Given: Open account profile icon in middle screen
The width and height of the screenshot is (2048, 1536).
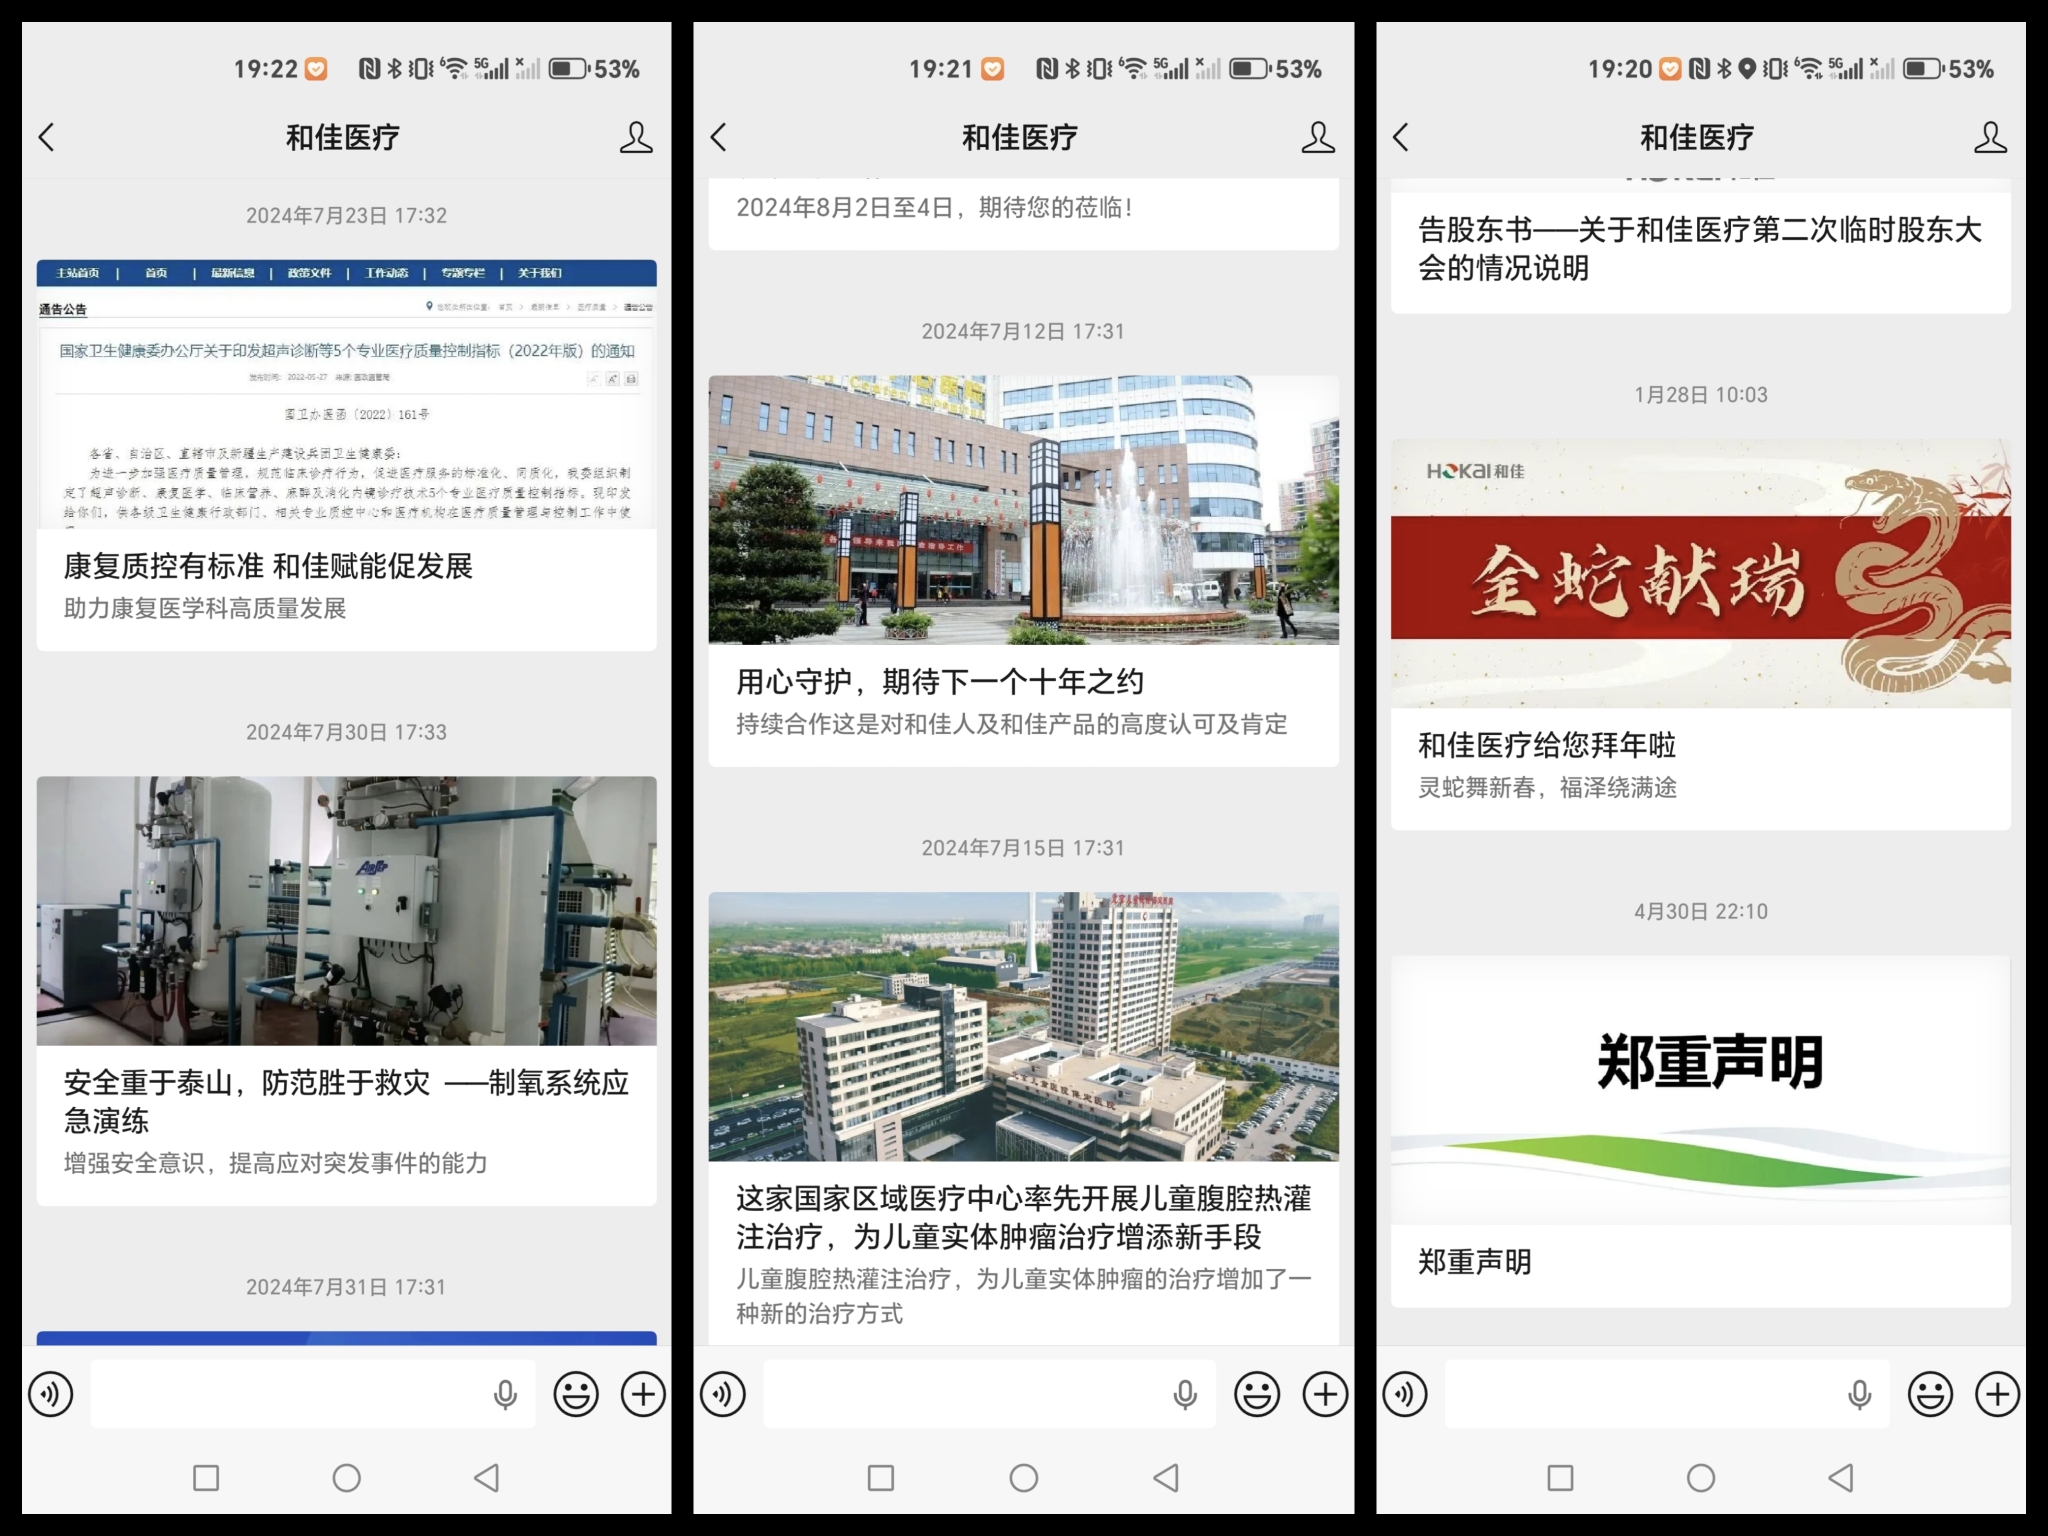Looking at the screenshot, I should click(x=1317, y=137).
